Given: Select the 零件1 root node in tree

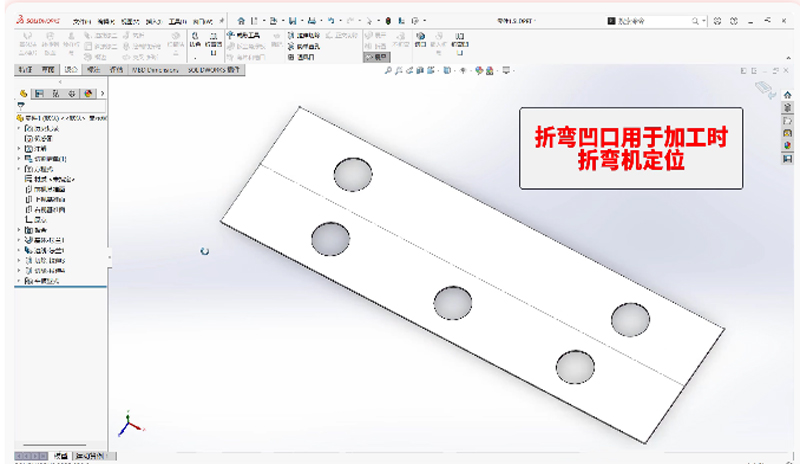Looking at the screenshot, I should (x=61, y=118).
